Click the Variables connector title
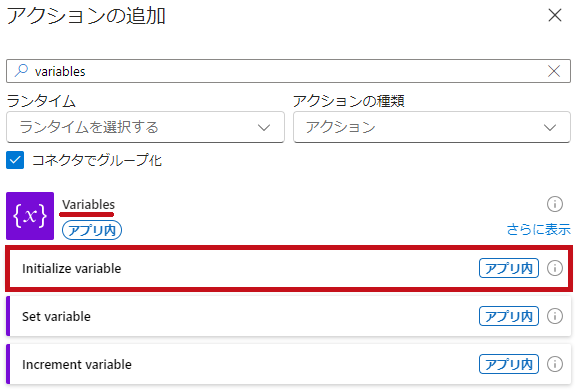Screen dimensions: 579x391 [88, 204]
